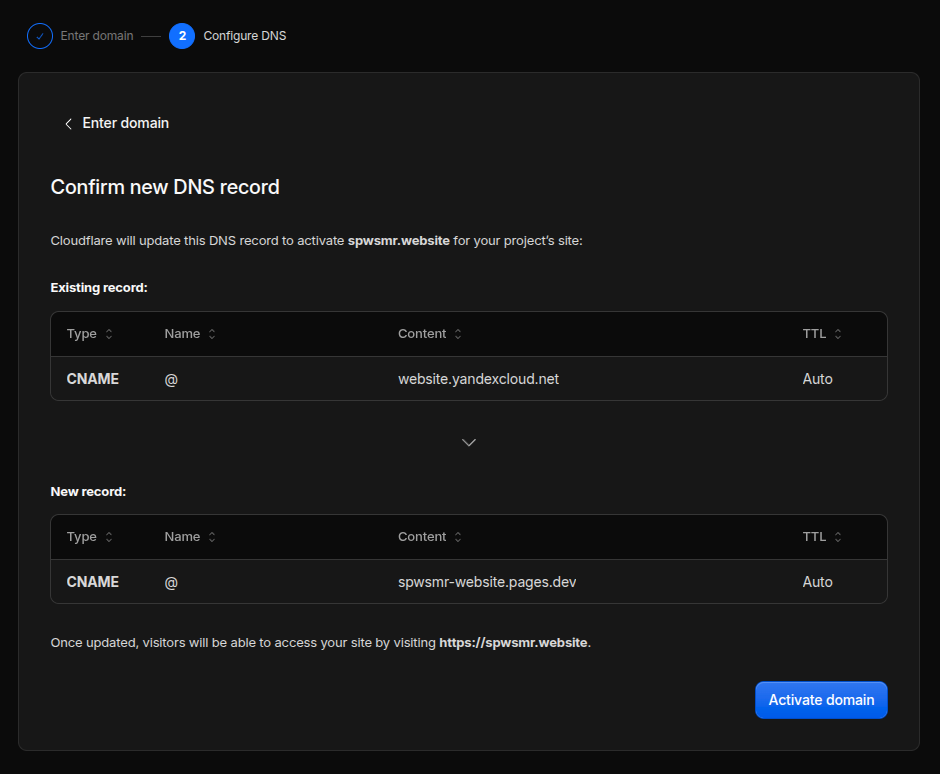Sort existing record by TTL arrows
The width and height of the screenshot is (940, 774).
coord(837,334)
